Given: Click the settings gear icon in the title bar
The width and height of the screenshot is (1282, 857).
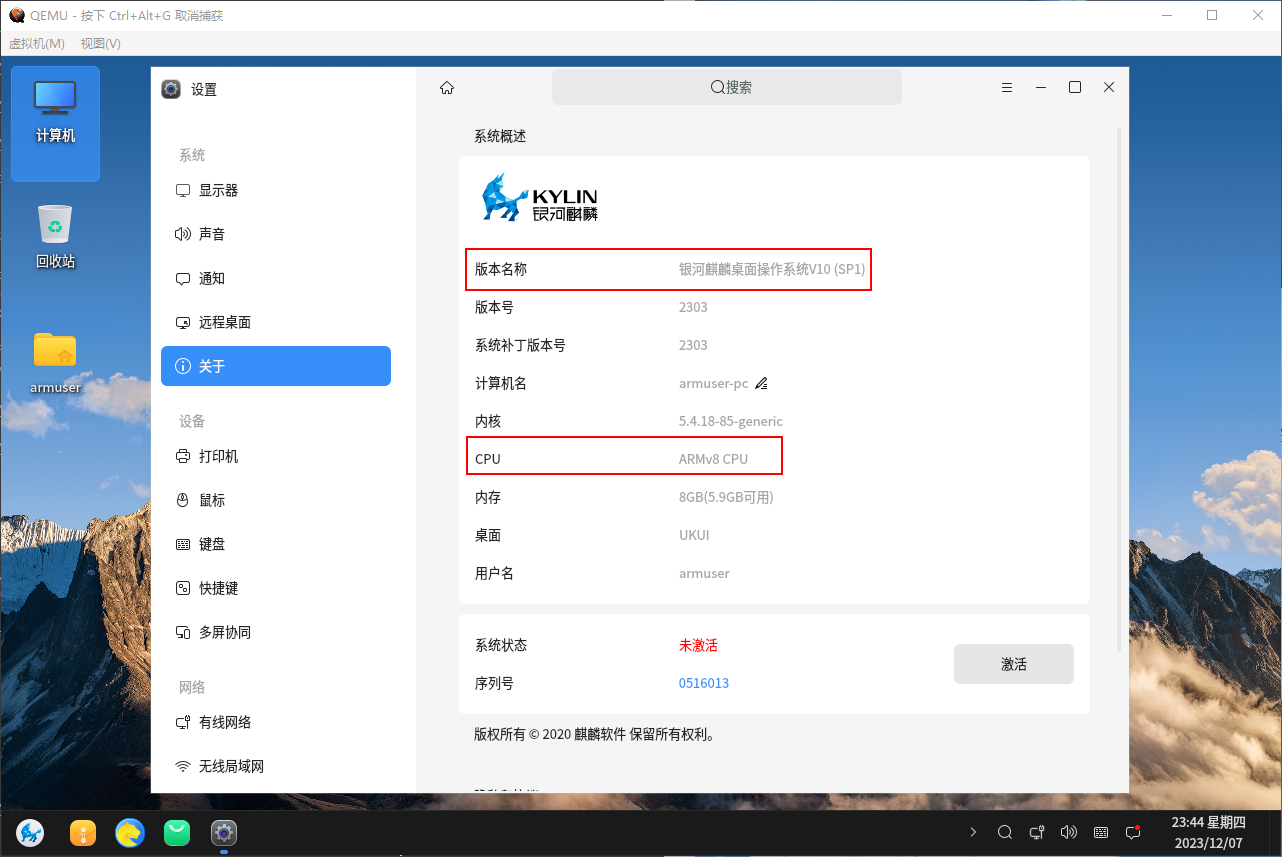Looking at the screenshot, I should (171, 89).
